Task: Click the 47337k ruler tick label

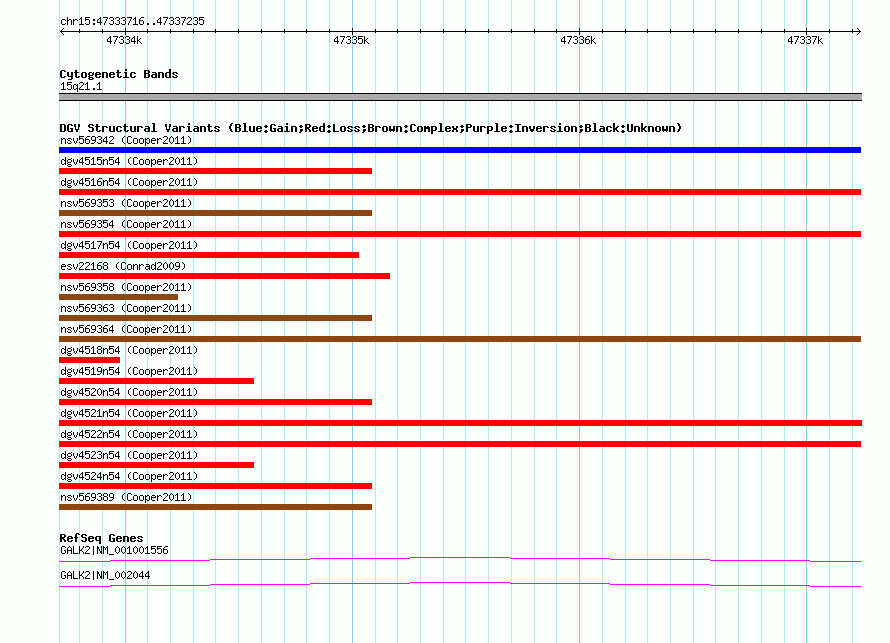Action: tap(805, 40)
